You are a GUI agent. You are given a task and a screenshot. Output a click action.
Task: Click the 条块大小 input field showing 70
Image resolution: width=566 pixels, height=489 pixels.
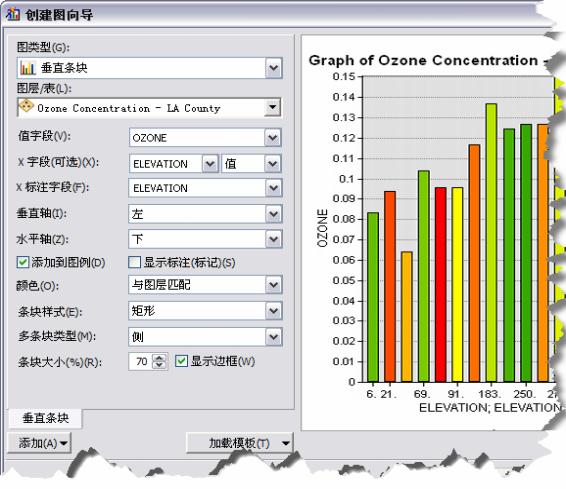coord(141,361)
